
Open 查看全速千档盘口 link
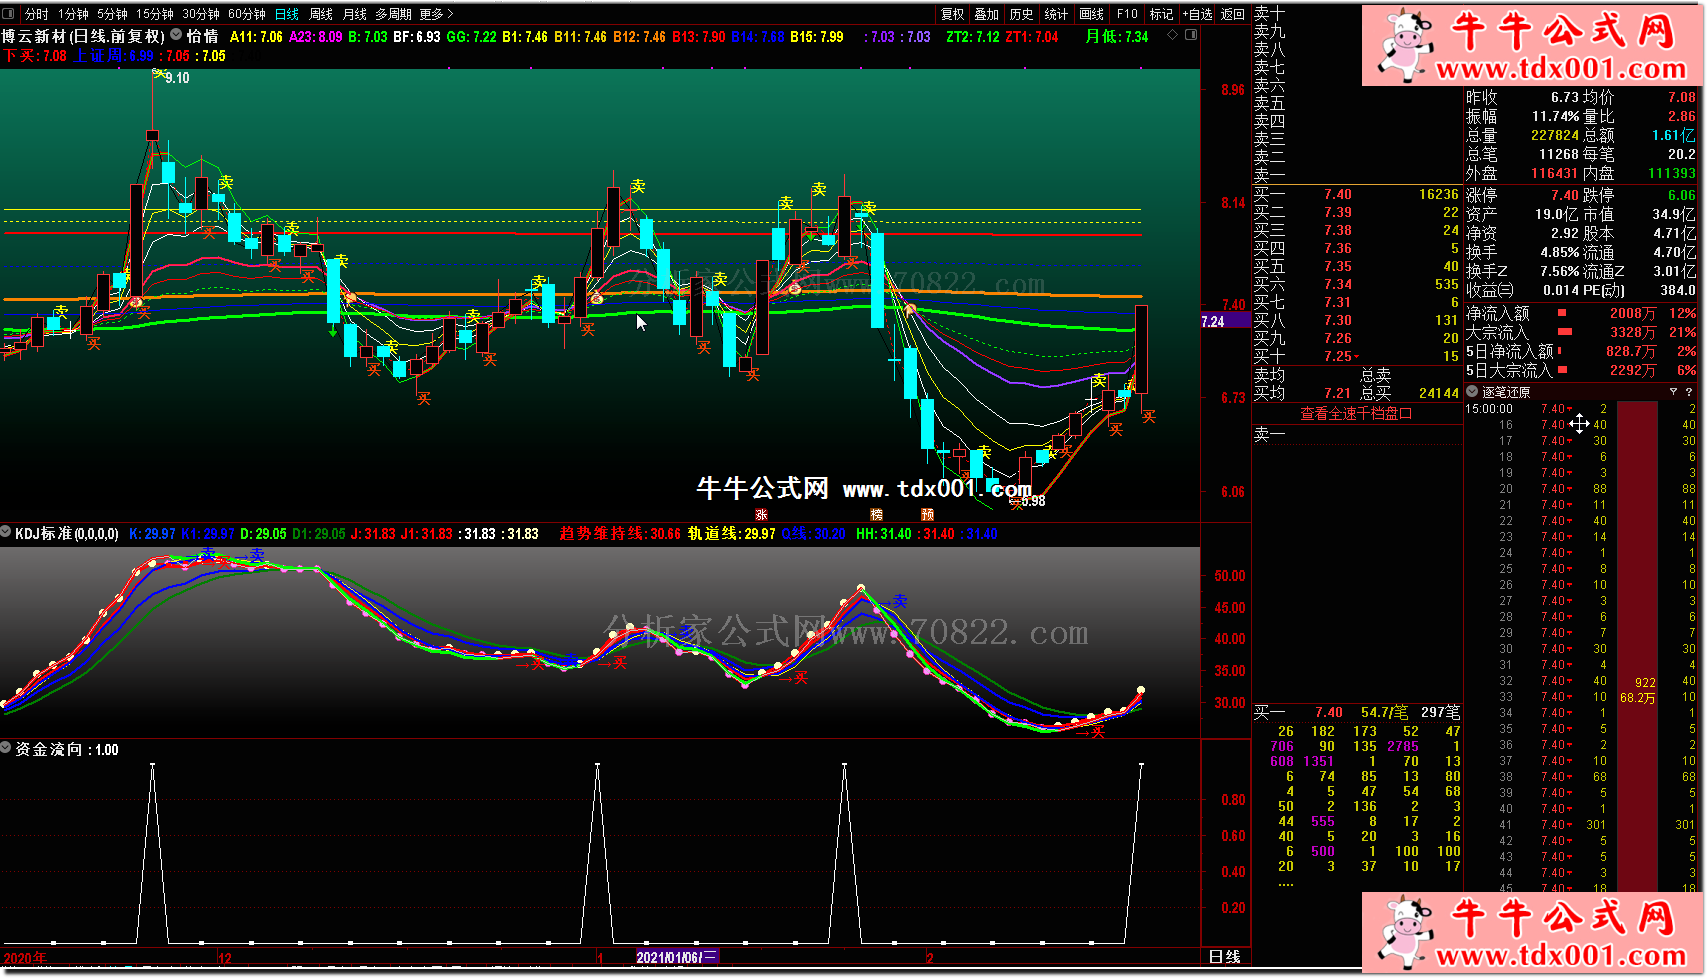pos(1355,413)
